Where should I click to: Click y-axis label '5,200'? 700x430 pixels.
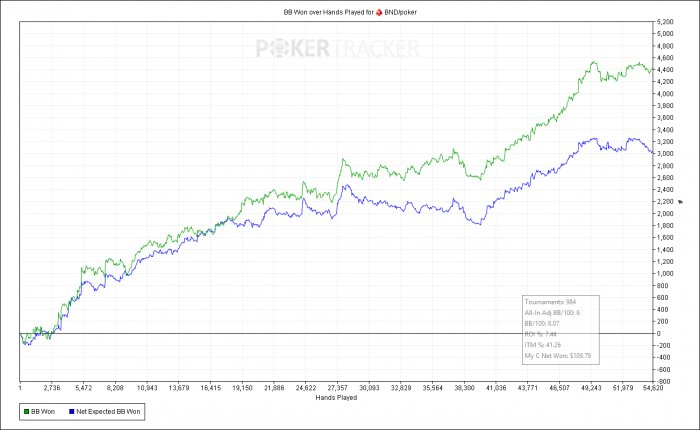click(x=665, y=21)
